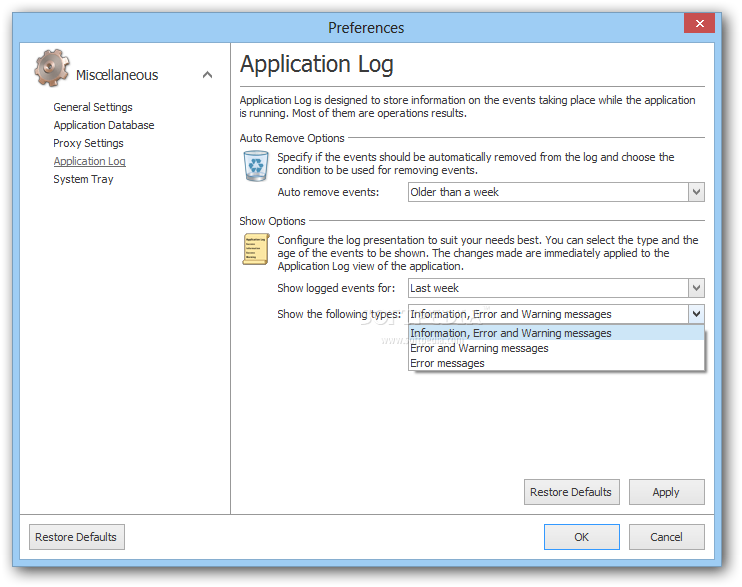Click Restore Defaults at bottom left

77,537
